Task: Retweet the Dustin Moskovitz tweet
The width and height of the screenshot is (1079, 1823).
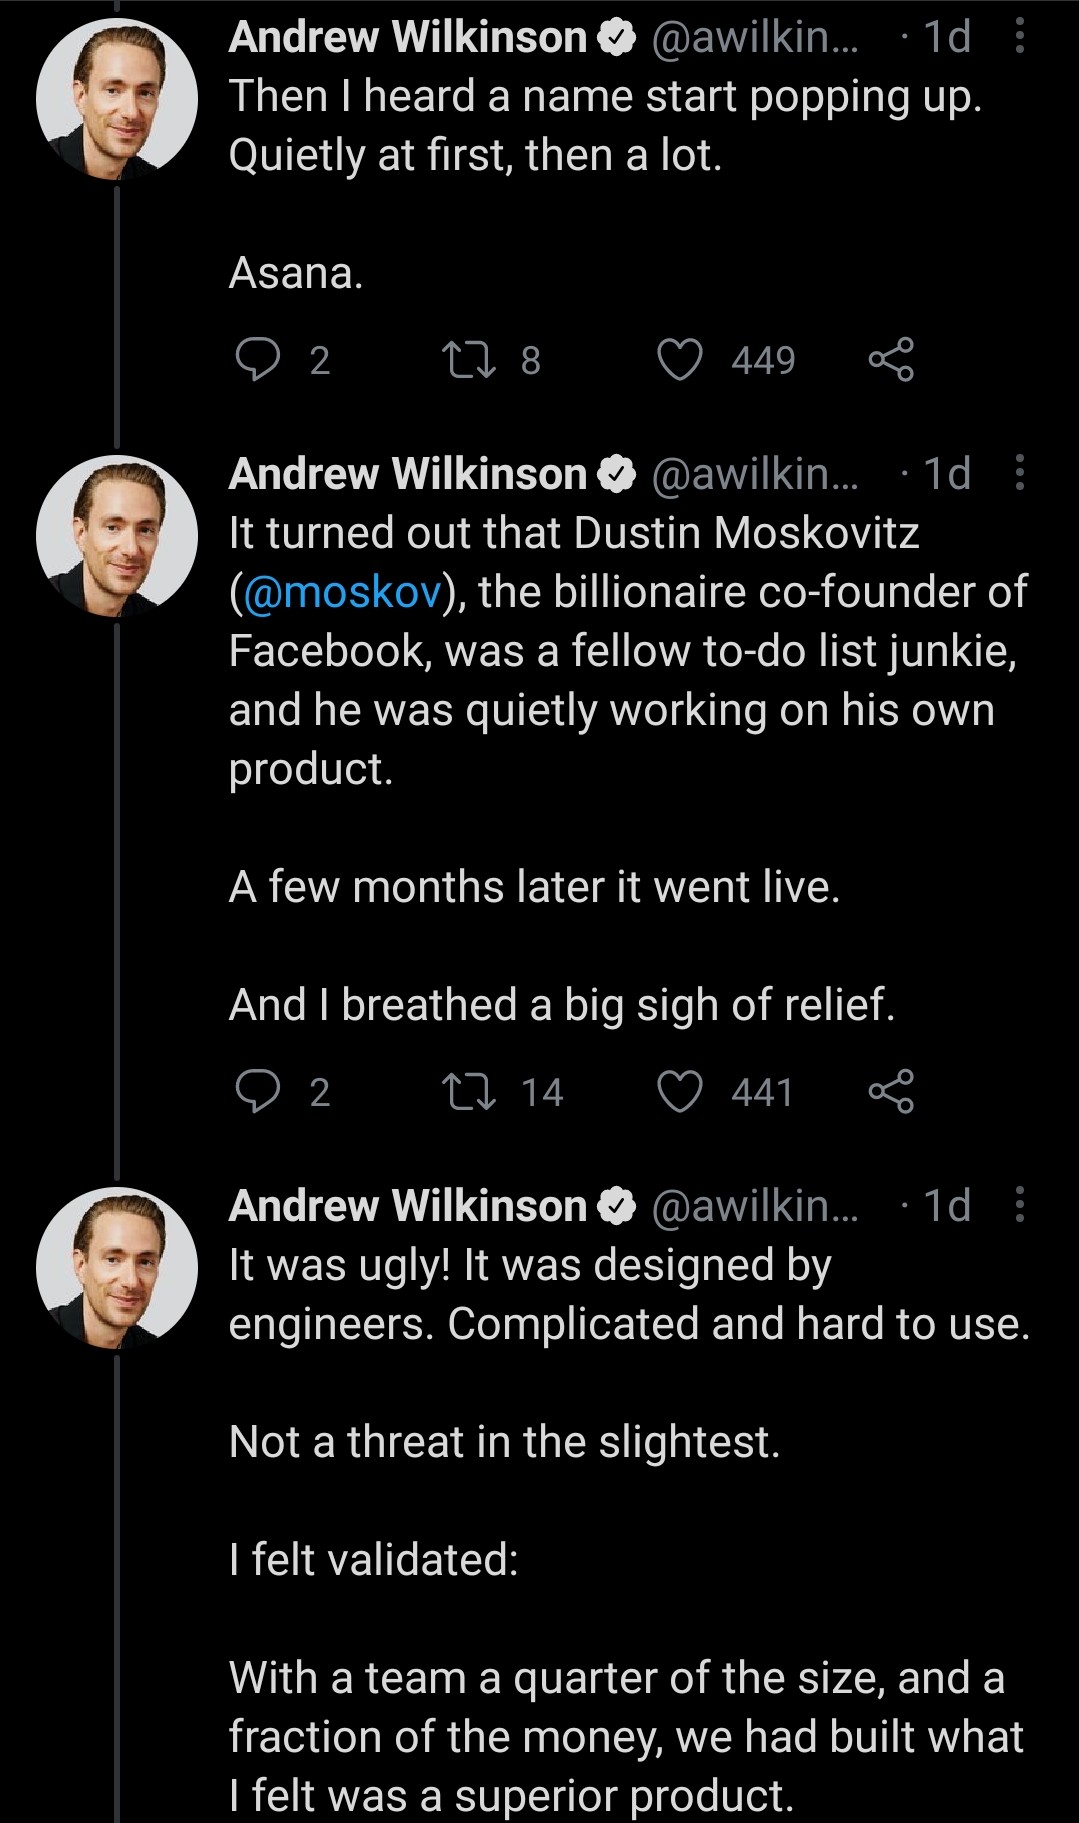Action: click(x=470, y=1091)
